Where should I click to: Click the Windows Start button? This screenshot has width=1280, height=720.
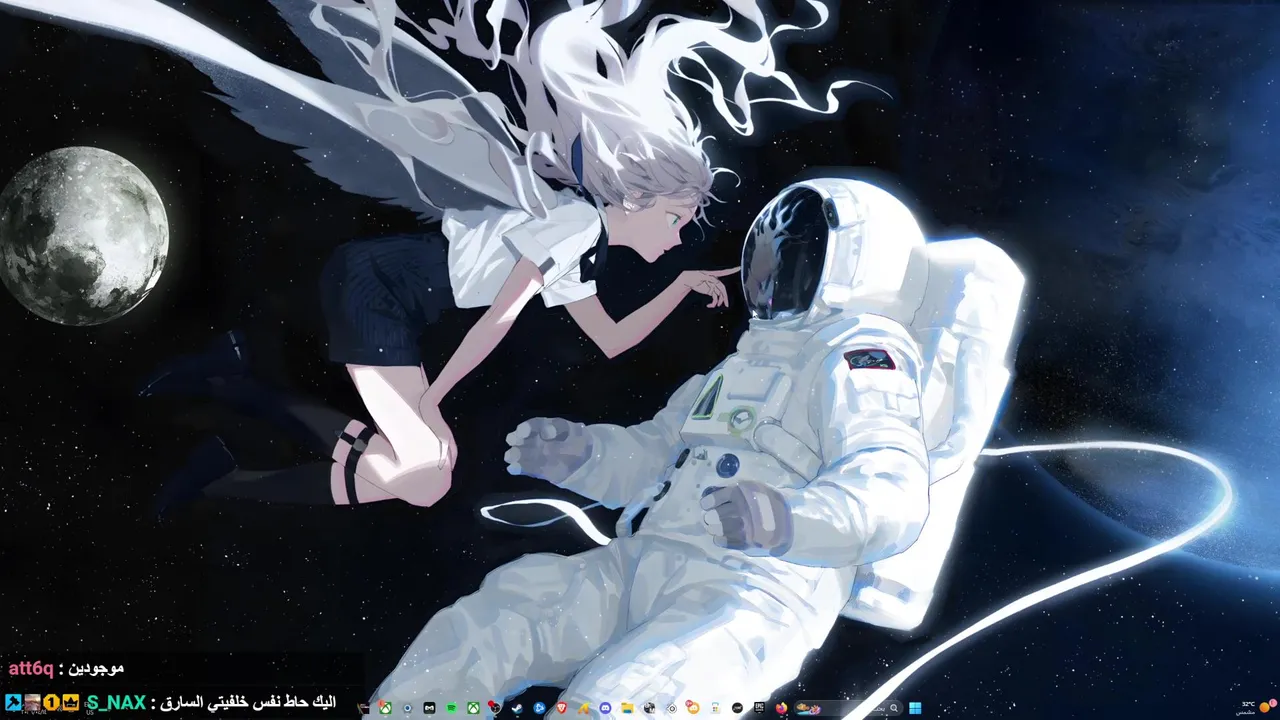tap(915, 708)
